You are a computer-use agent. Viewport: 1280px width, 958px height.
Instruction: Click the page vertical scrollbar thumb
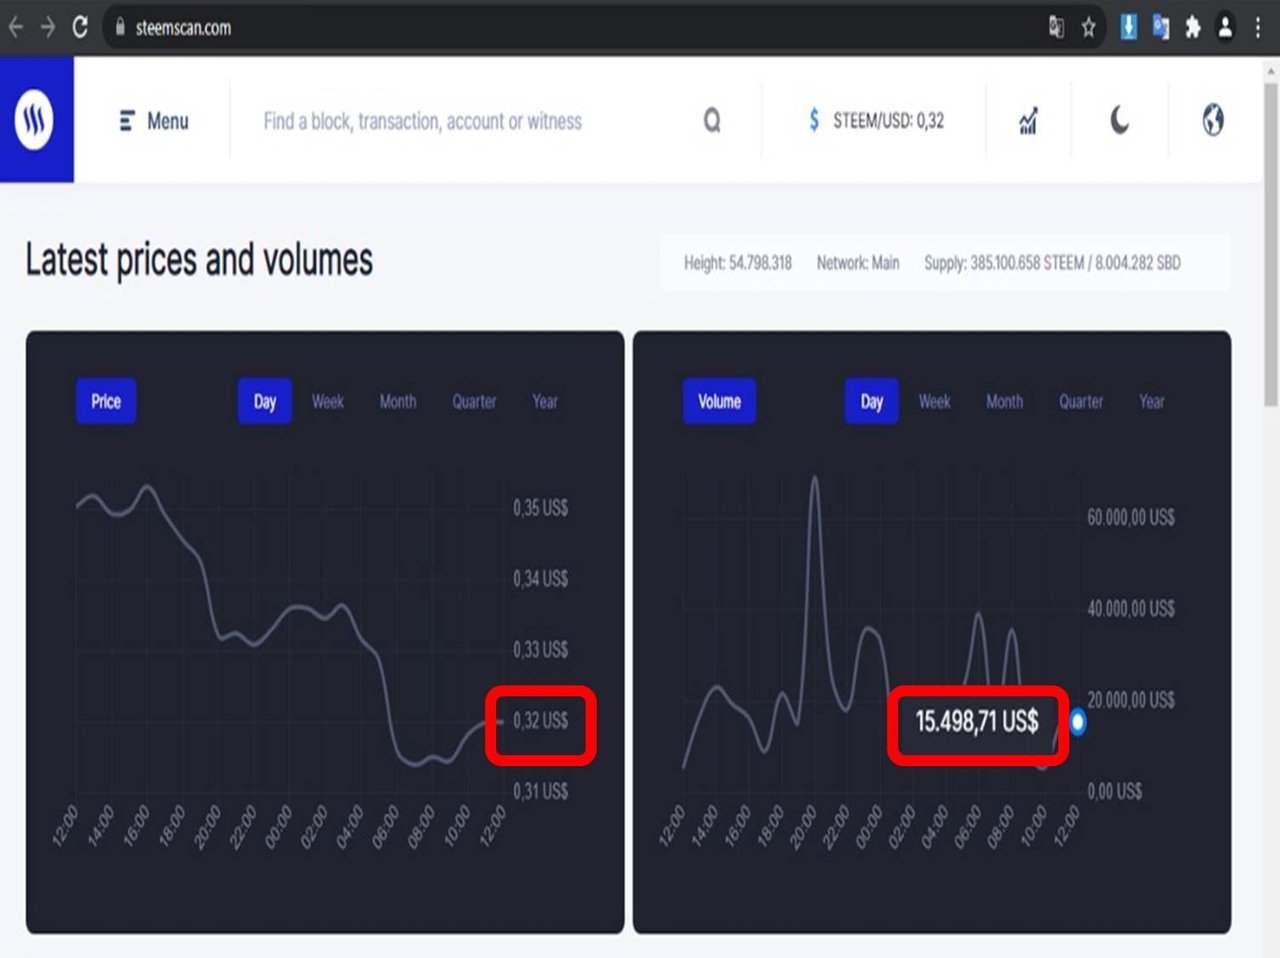[x=1271, y=245]
